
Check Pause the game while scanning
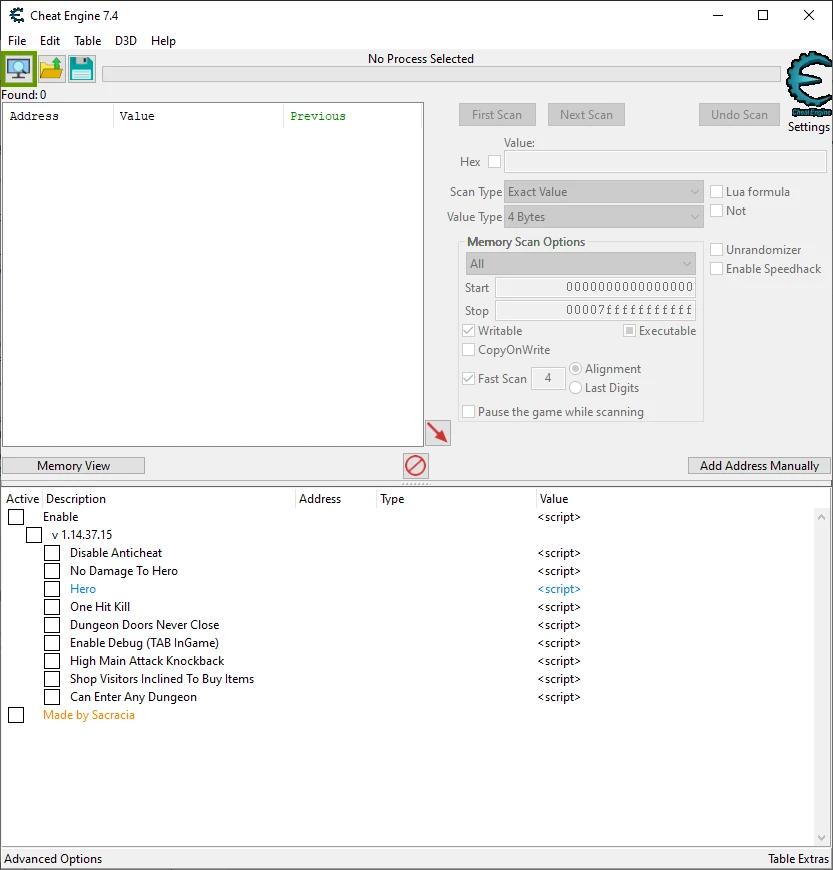pos(468,412)
